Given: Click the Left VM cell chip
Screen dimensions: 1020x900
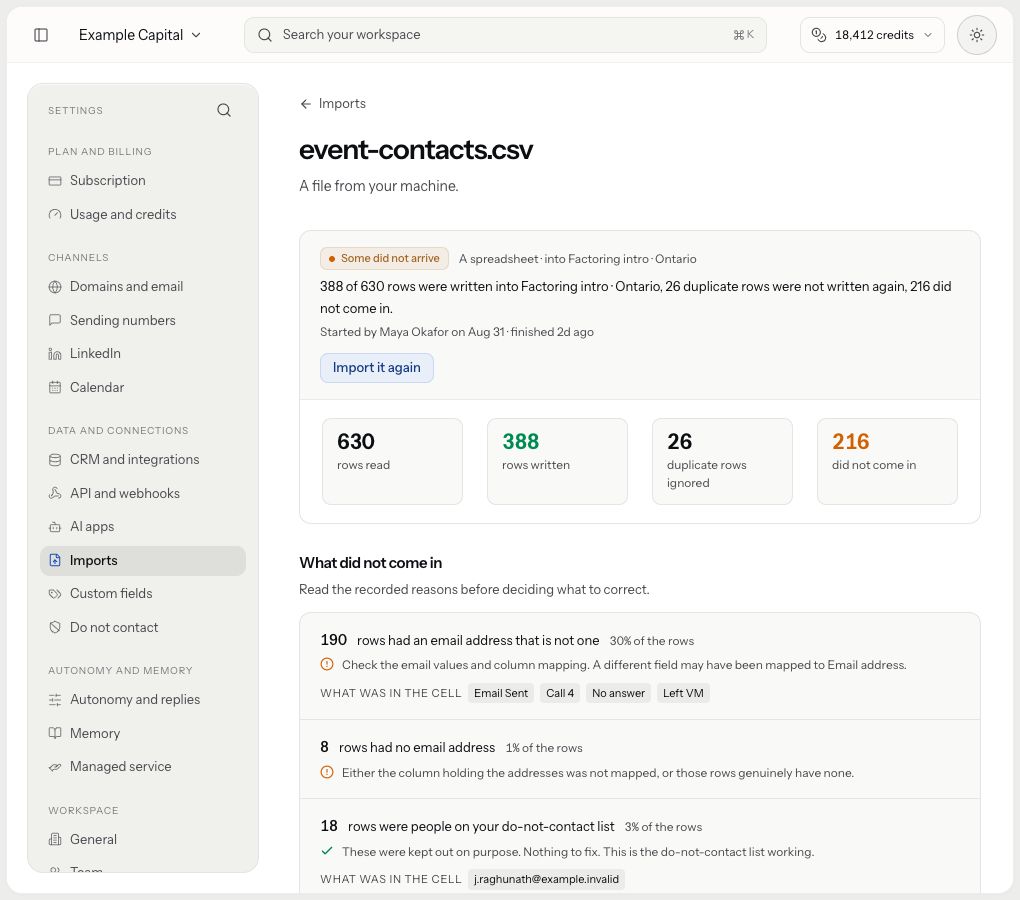Looking at the screenshot, I should click(683, 693).
